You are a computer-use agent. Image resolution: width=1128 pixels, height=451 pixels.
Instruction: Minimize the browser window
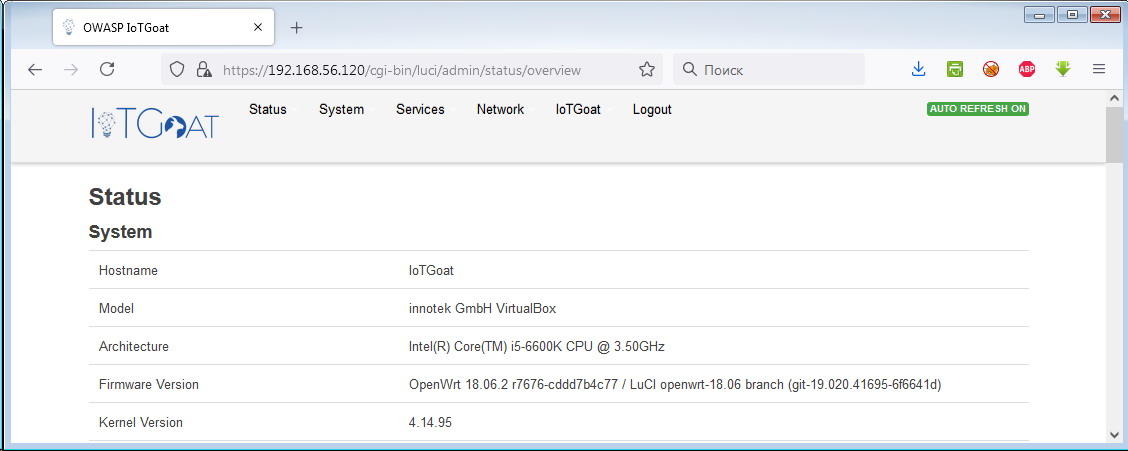[1040, 14]
